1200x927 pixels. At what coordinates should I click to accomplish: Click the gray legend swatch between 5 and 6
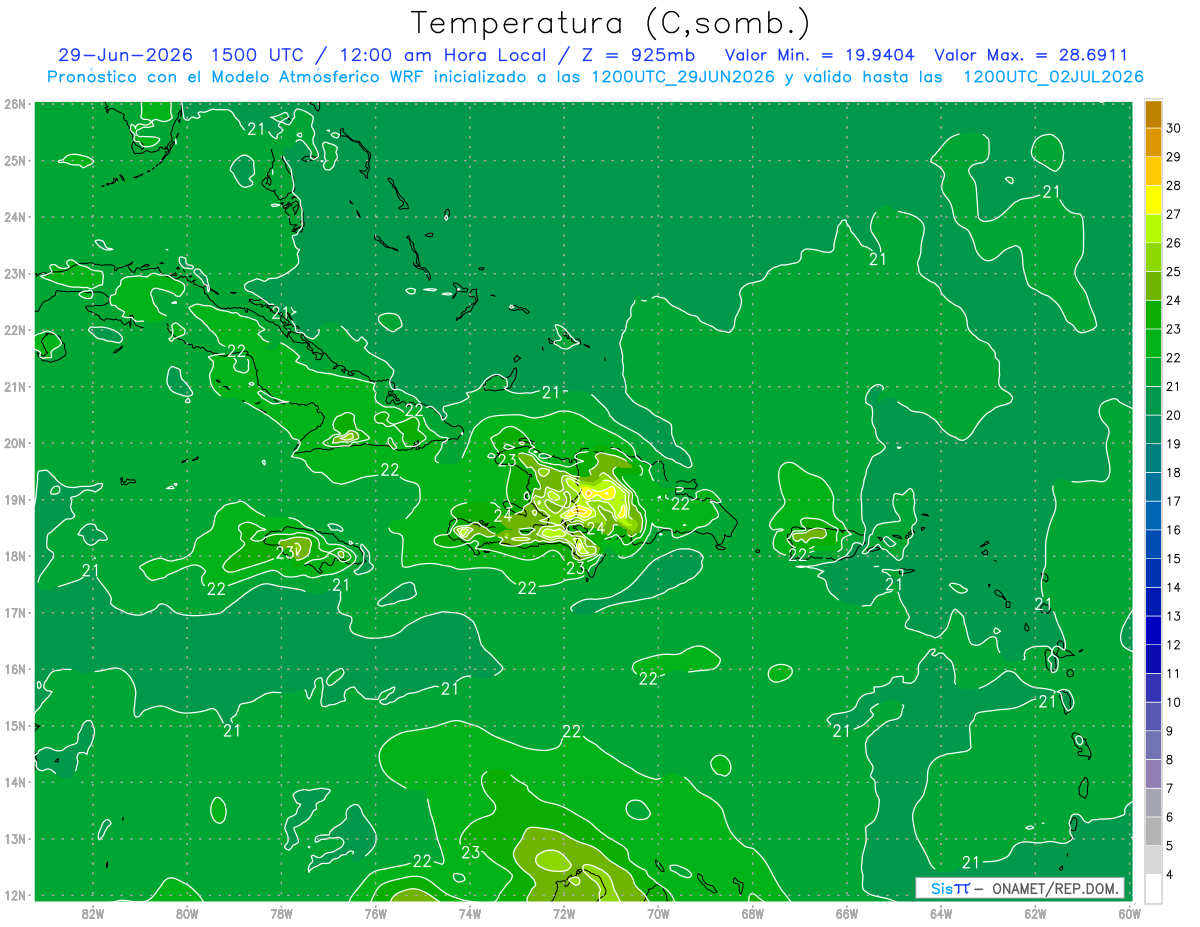coord(1153,831)
